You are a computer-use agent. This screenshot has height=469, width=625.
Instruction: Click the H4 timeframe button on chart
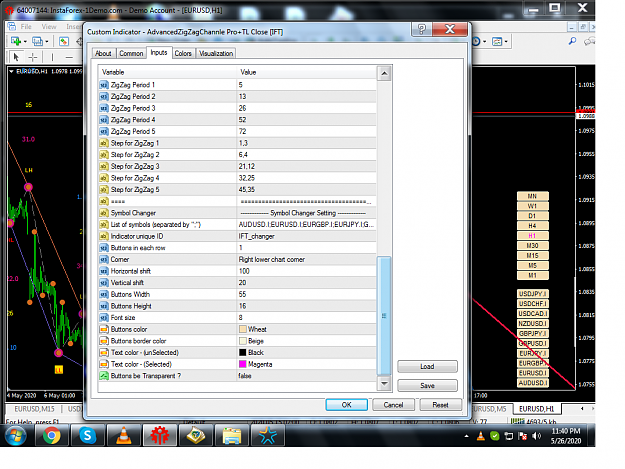[x=533, y=226]
